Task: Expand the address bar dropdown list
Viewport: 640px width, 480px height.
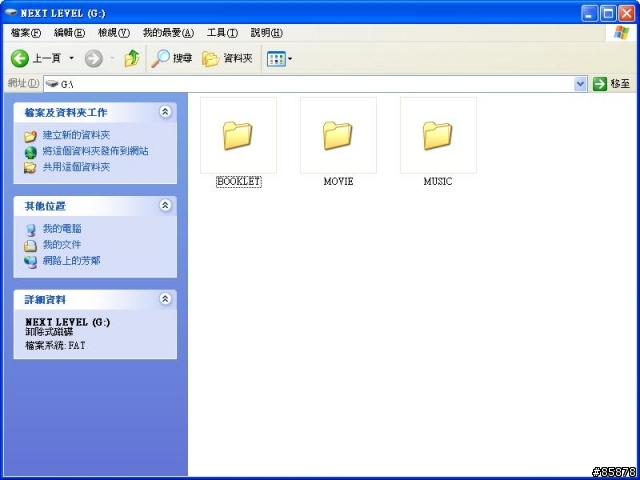Action: 580,84
